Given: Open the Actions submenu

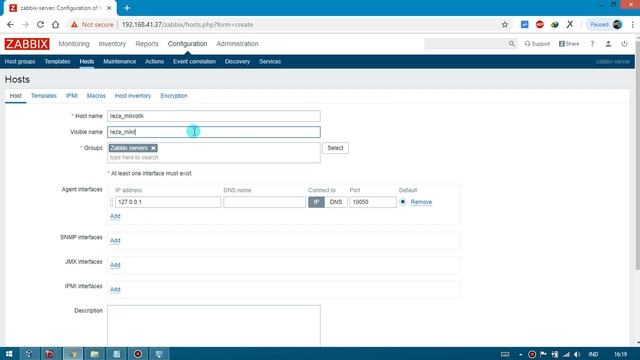Looking at the screenshot, I should 154,62.
